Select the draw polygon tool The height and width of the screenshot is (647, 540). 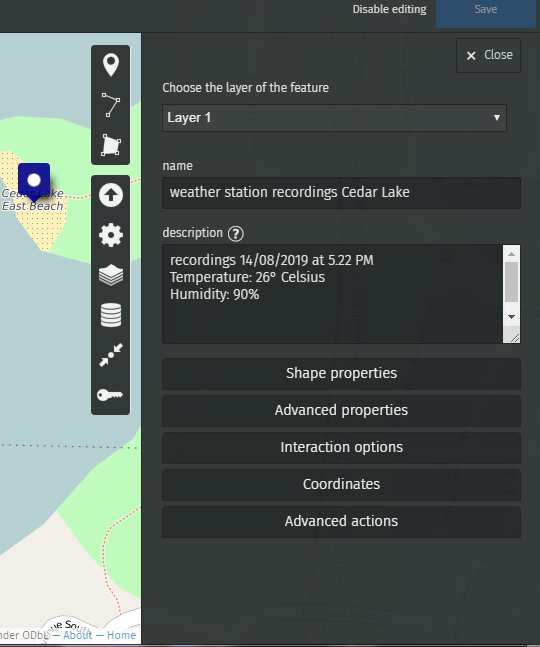111,145
